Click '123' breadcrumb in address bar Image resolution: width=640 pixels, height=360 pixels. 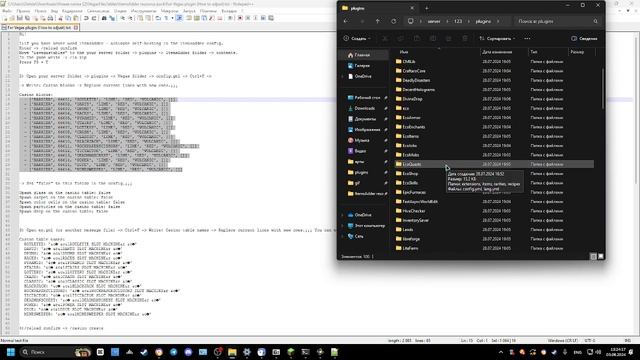click(x=458, y=21)
